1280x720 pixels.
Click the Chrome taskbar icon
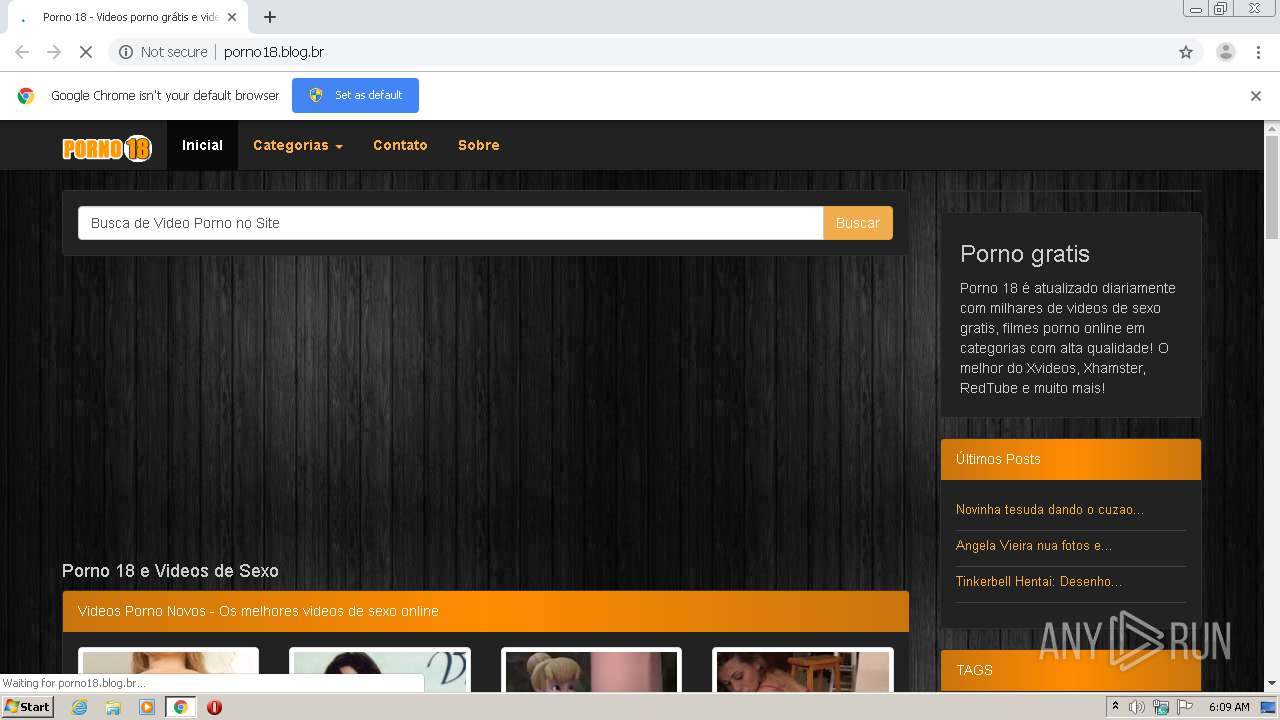point(180,707)
